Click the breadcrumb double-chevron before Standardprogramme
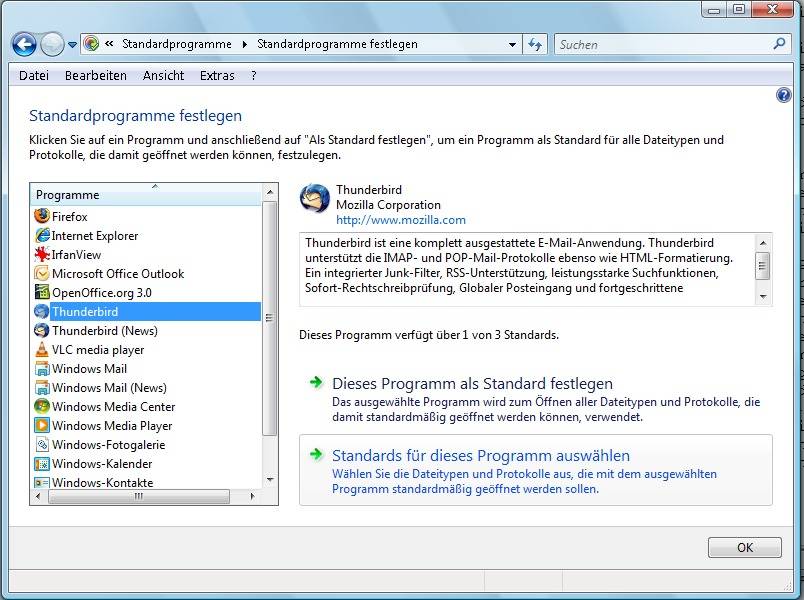Viewport: 804px width, 600px height. pos(109,44)
